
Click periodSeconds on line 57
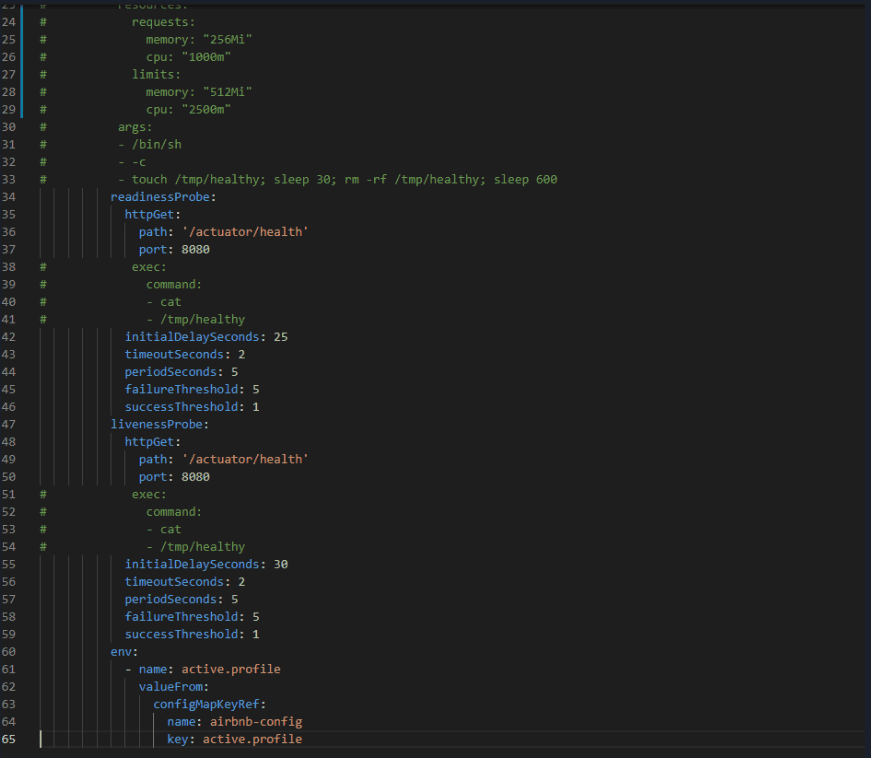click(171, 599)
